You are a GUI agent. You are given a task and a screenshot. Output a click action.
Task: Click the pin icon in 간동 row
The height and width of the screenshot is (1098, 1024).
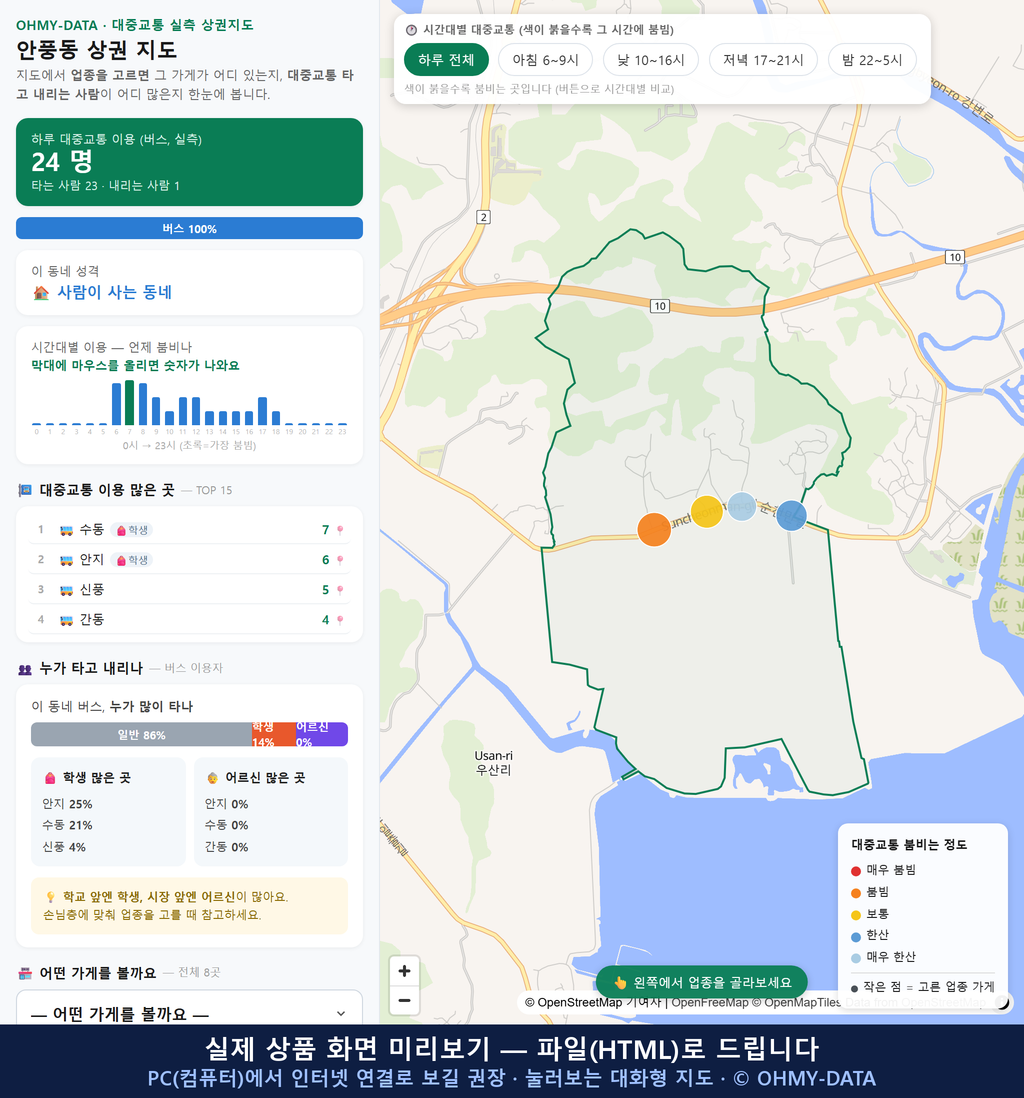tap(340, 620)
